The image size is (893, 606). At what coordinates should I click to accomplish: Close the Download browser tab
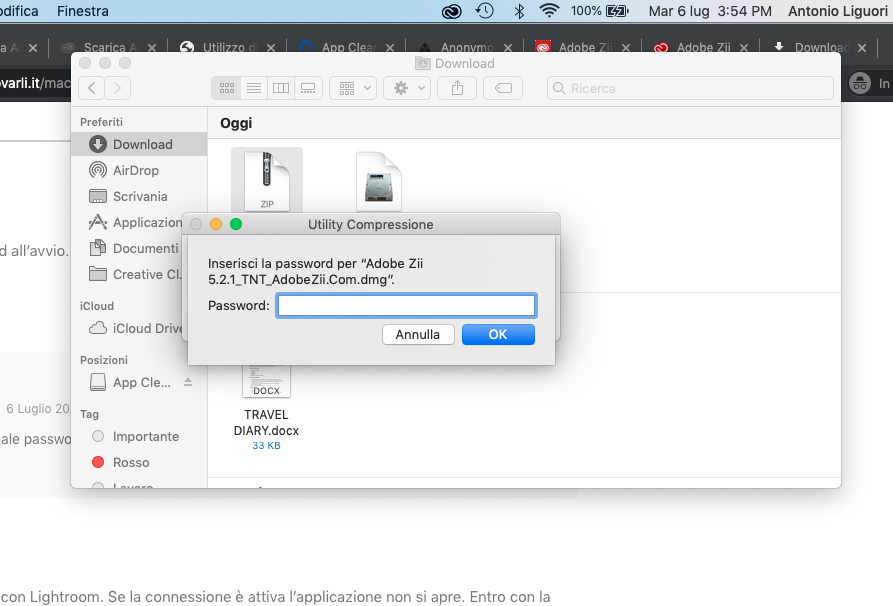[x=862, y=48]
